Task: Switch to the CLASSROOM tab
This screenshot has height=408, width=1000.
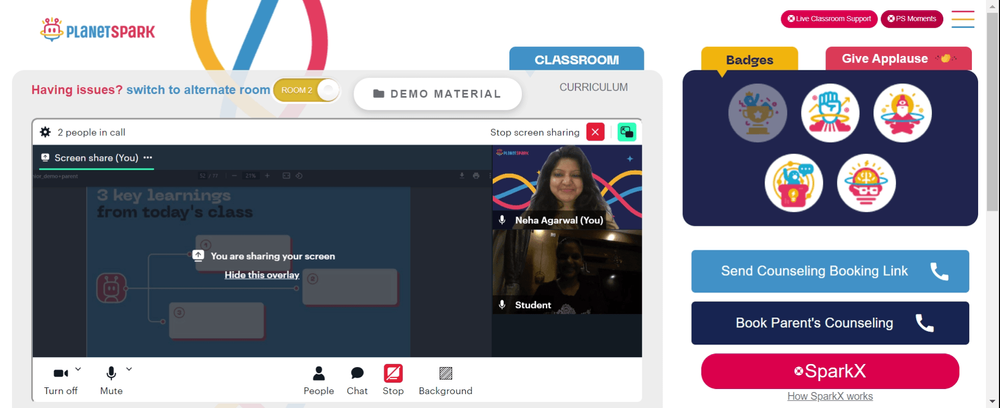Action: coord(577,59)
